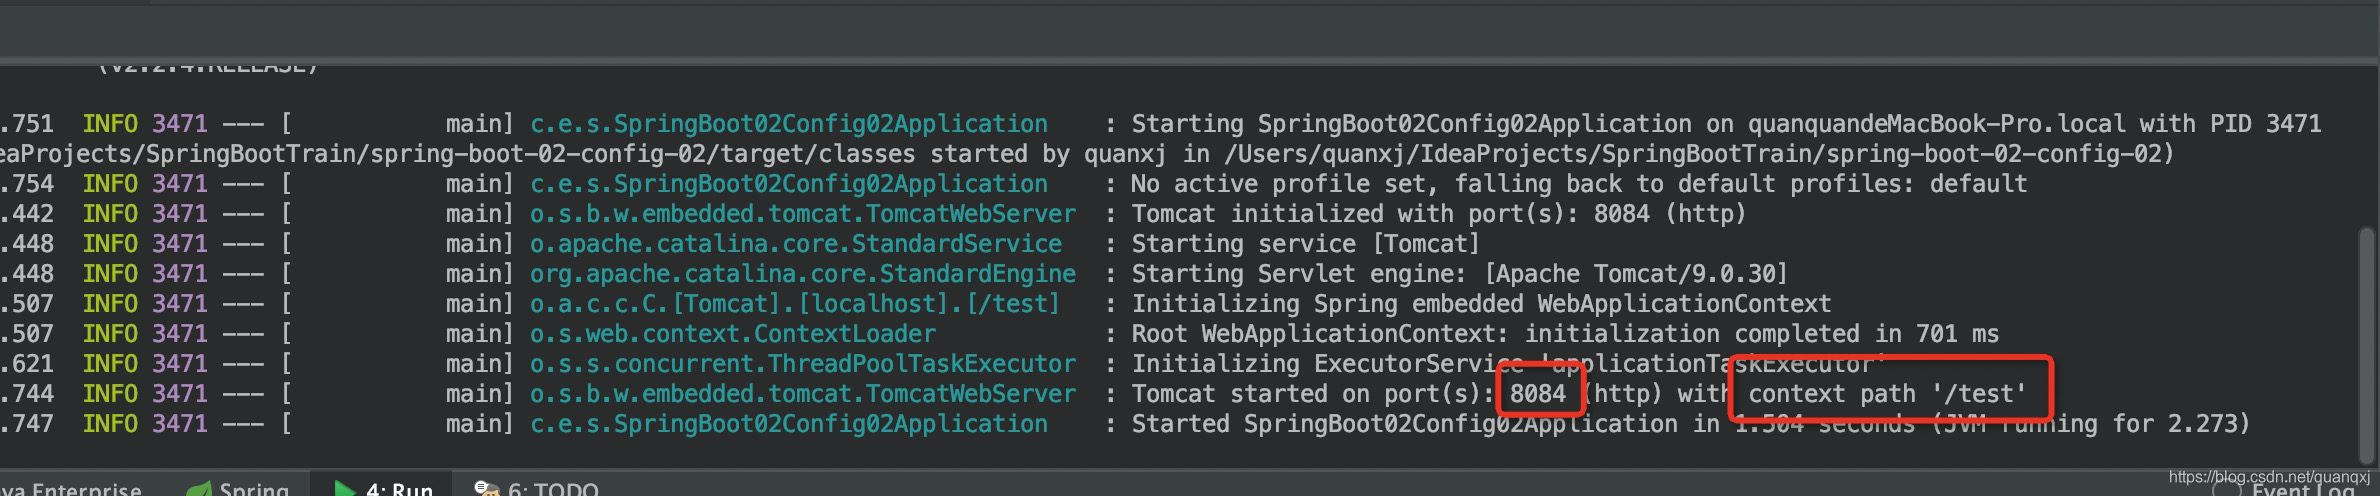This screenshot has height=496, width=2380.
Task: Click the 'Tomcat initialized with port(s)' message
Action: click(1438, 214)
